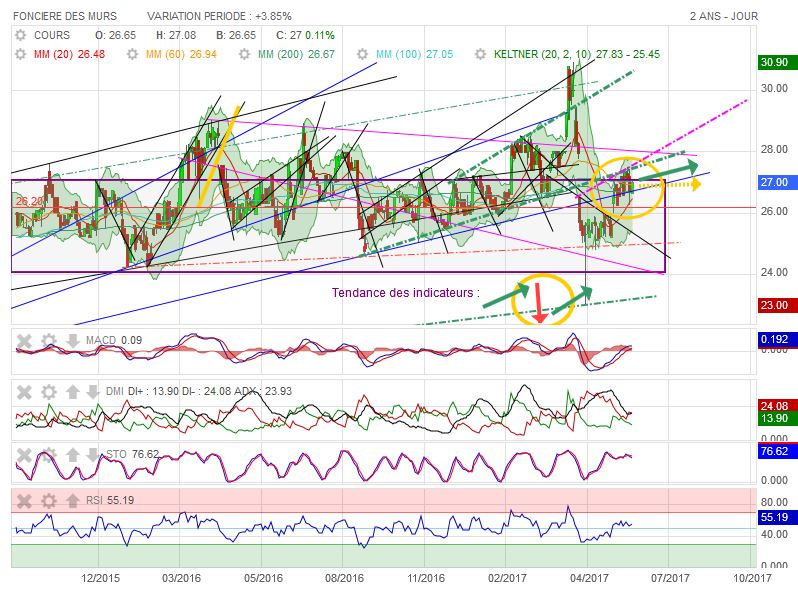Open settings gear for KELTNER indicator
The image size is (798, 593).
tap(480, 54)
